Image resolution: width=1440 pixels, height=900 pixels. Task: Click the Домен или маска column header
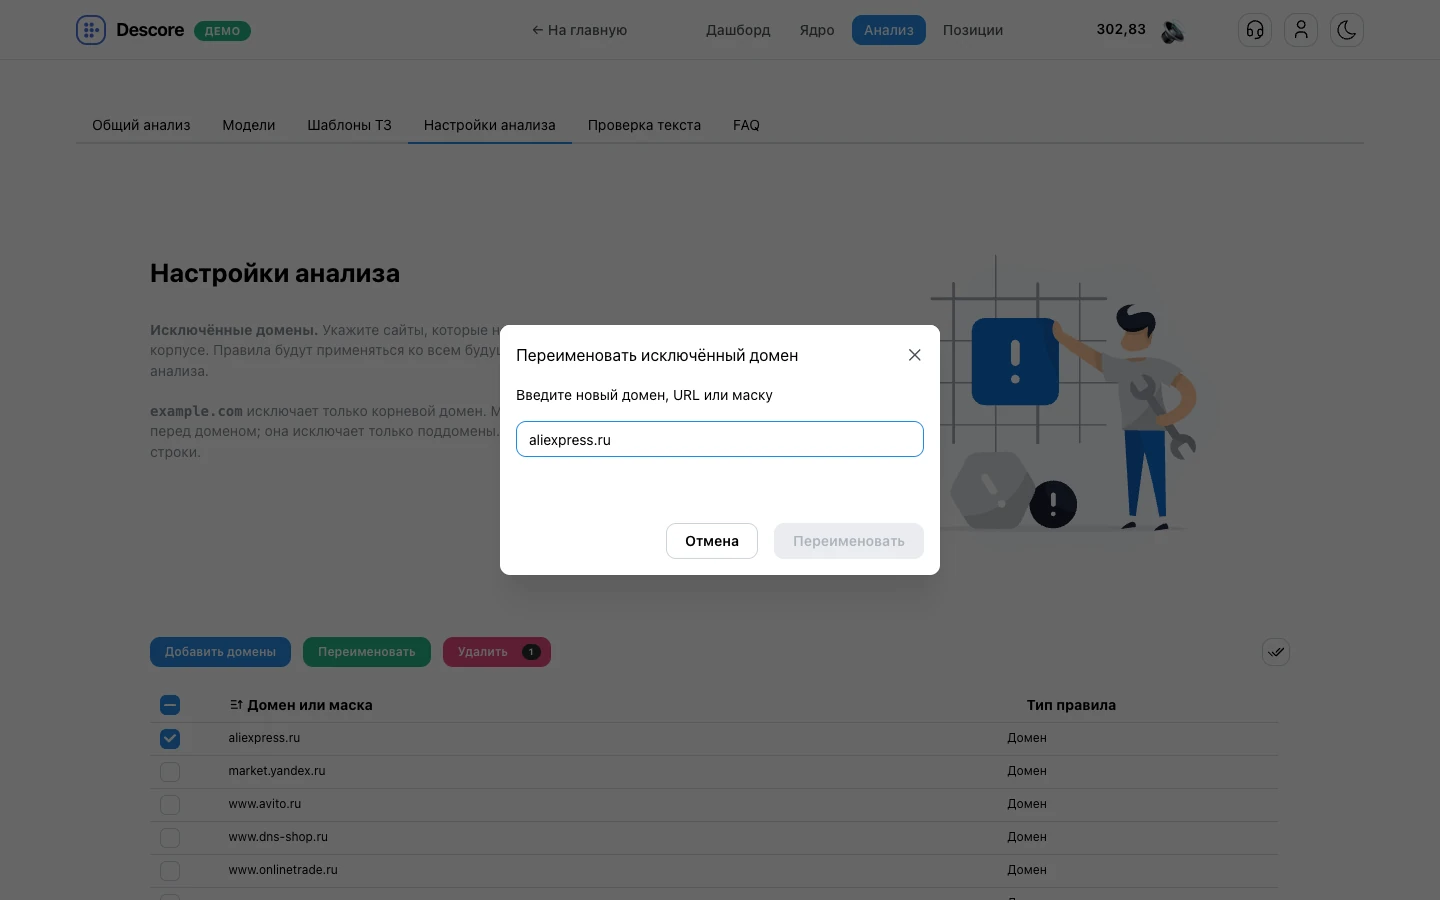[x=310, y=705]
